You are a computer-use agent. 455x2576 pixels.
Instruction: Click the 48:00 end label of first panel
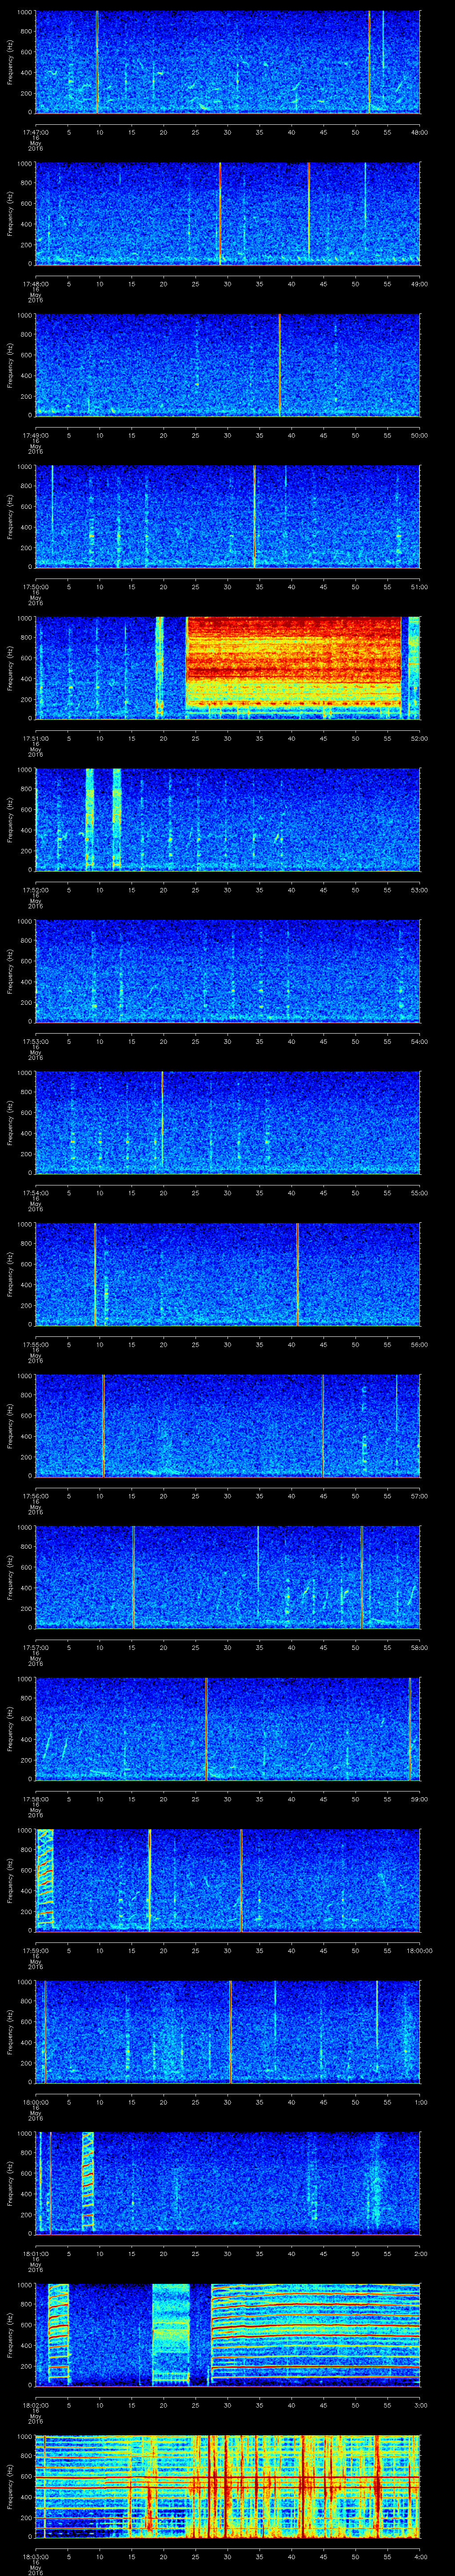[420, 131]
